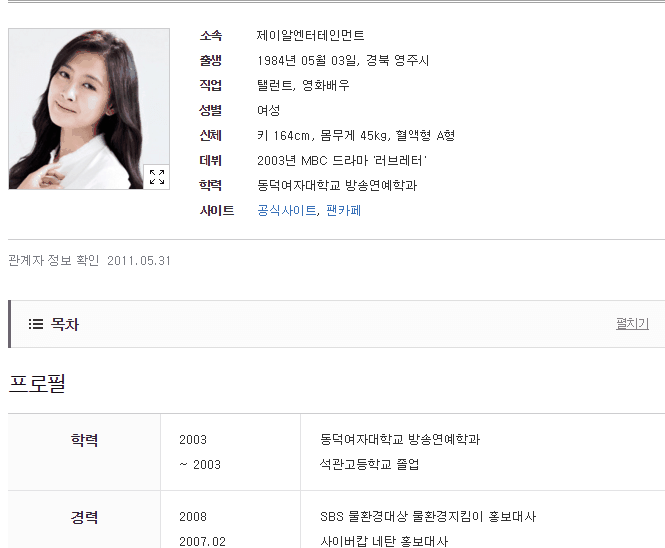Screen dimensions: 665x548
Task: Click the 데뷔 label
Action: pyautogui.click(x=210, y=161)
